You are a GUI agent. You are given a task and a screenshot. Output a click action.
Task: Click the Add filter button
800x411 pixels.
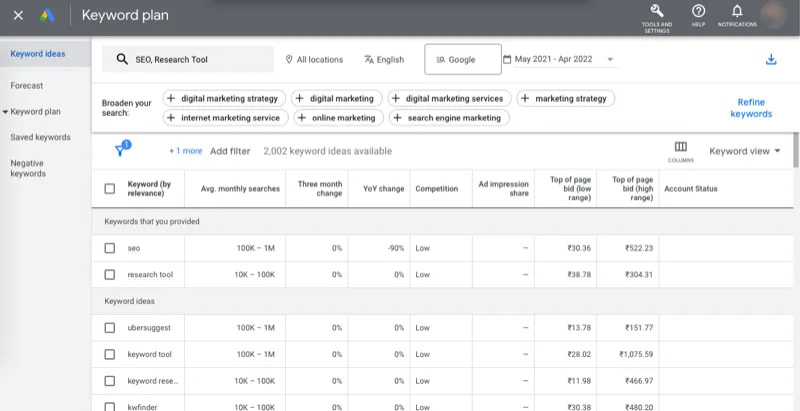(x=229, y=151)
